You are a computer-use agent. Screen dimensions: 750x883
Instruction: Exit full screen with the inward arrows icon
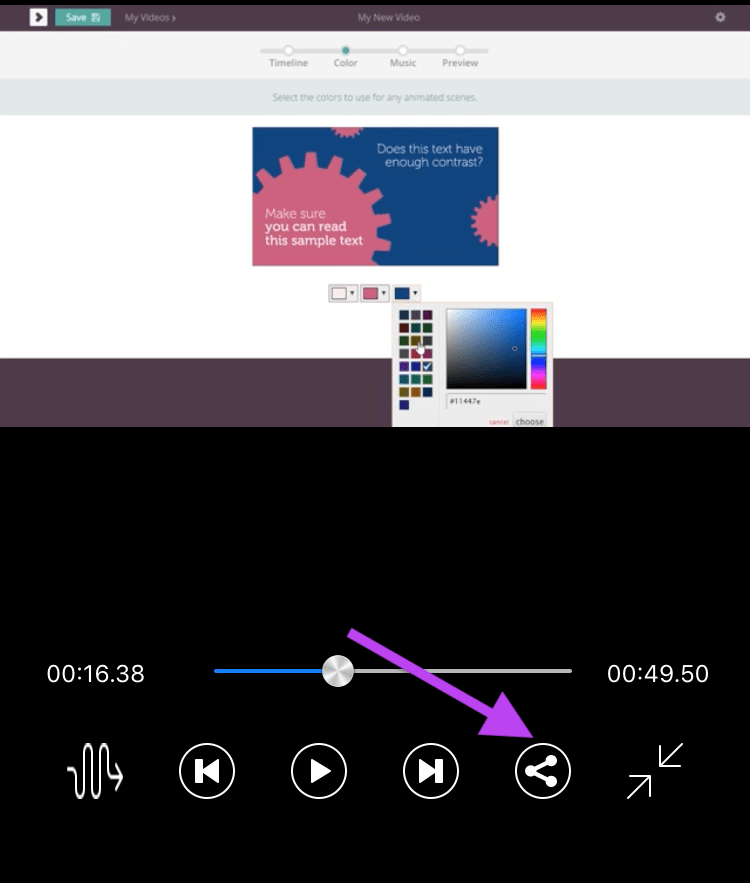point(655,771)
